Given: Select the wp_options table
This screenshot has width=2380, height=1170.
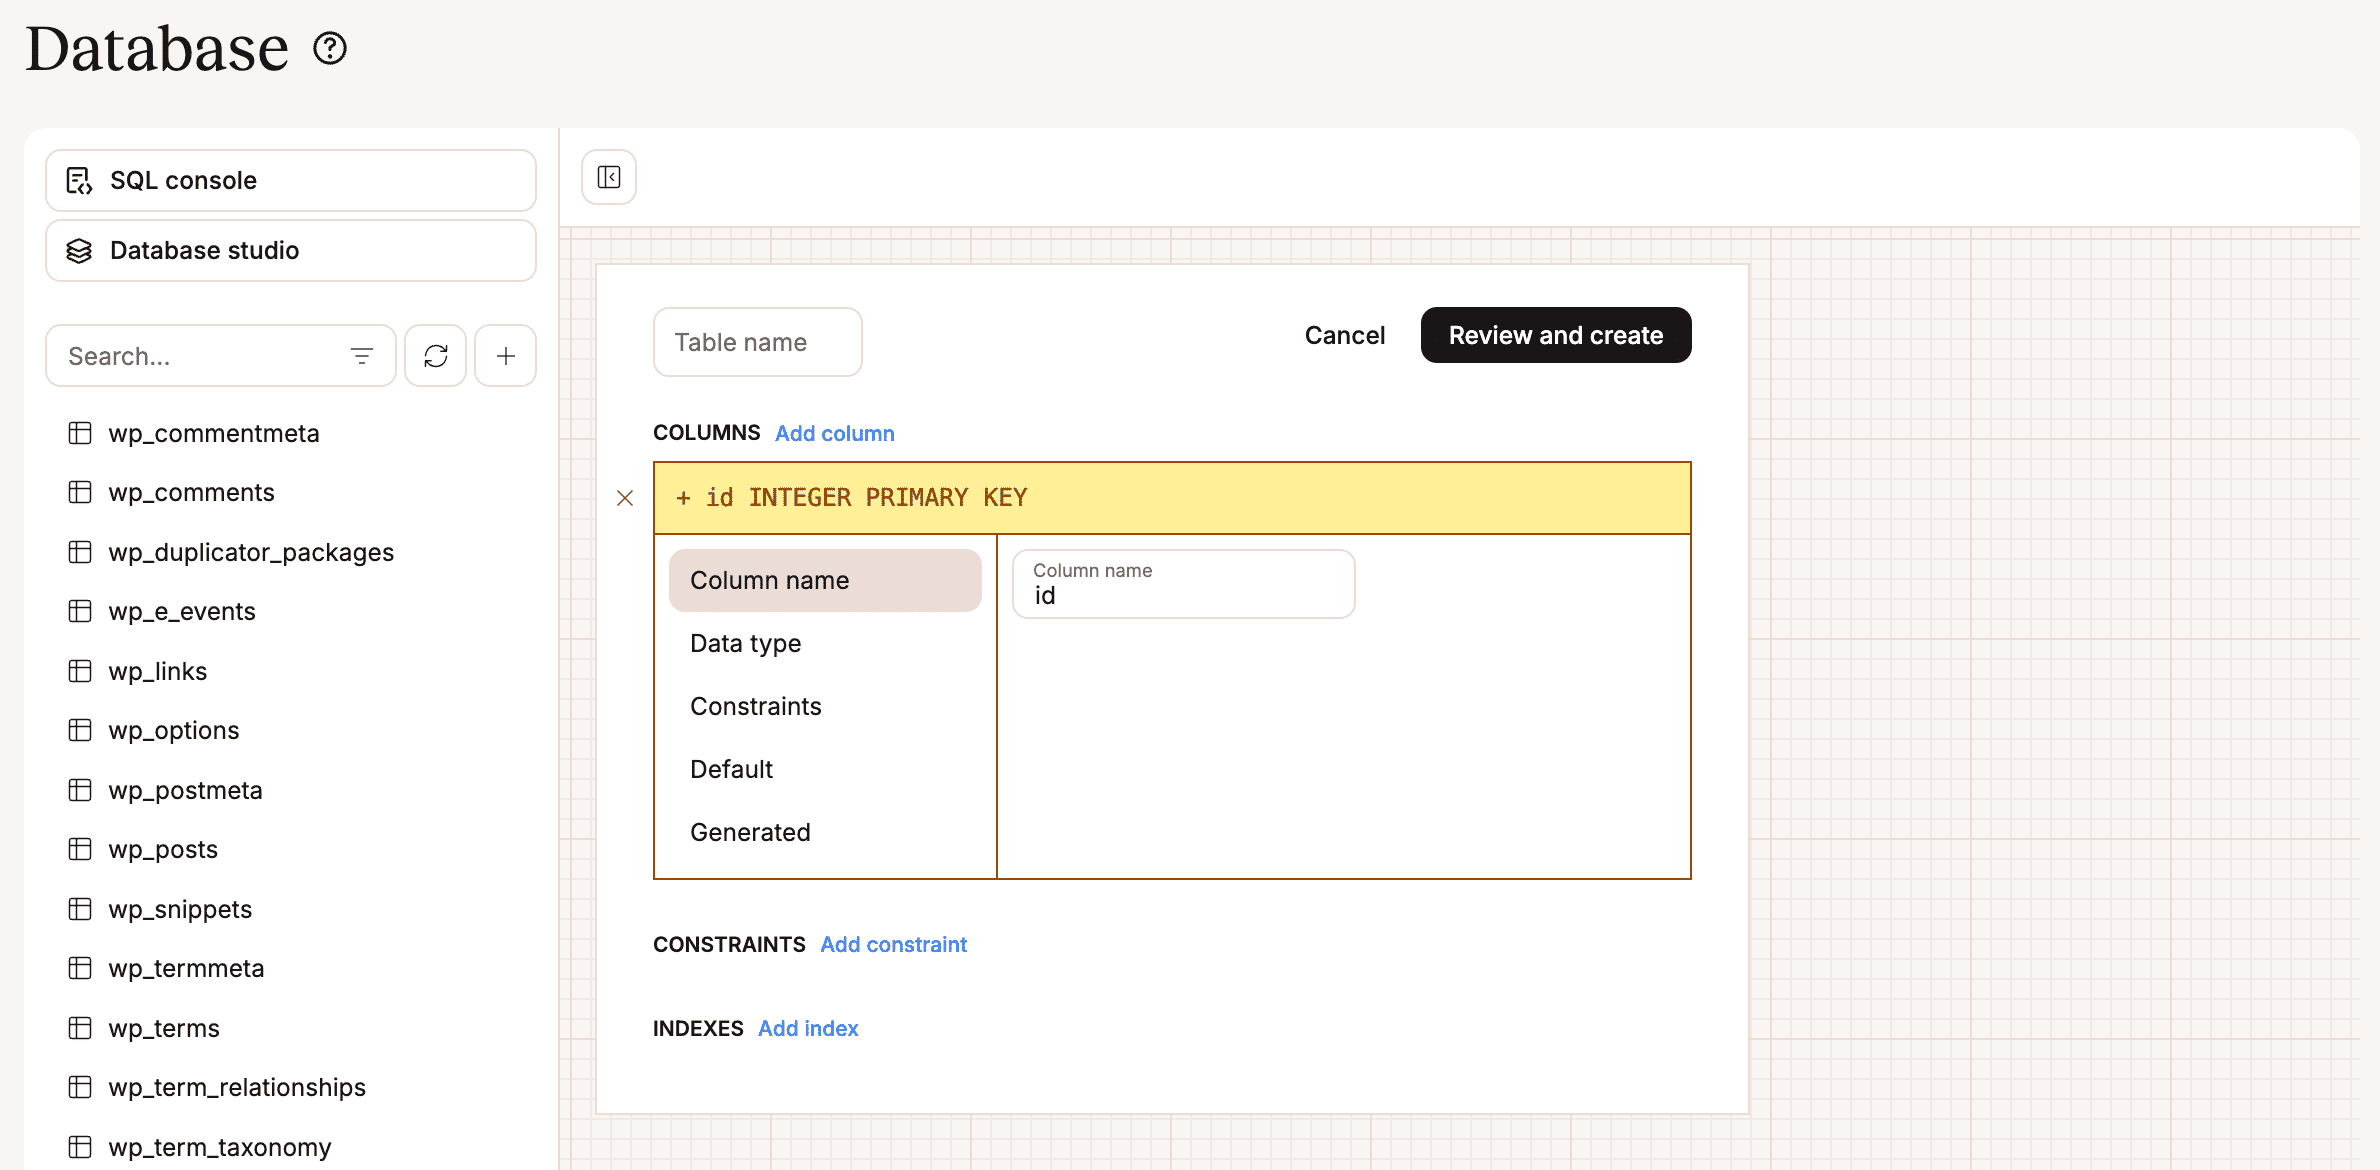Looking at the screenshot, I should coord(173,730).
